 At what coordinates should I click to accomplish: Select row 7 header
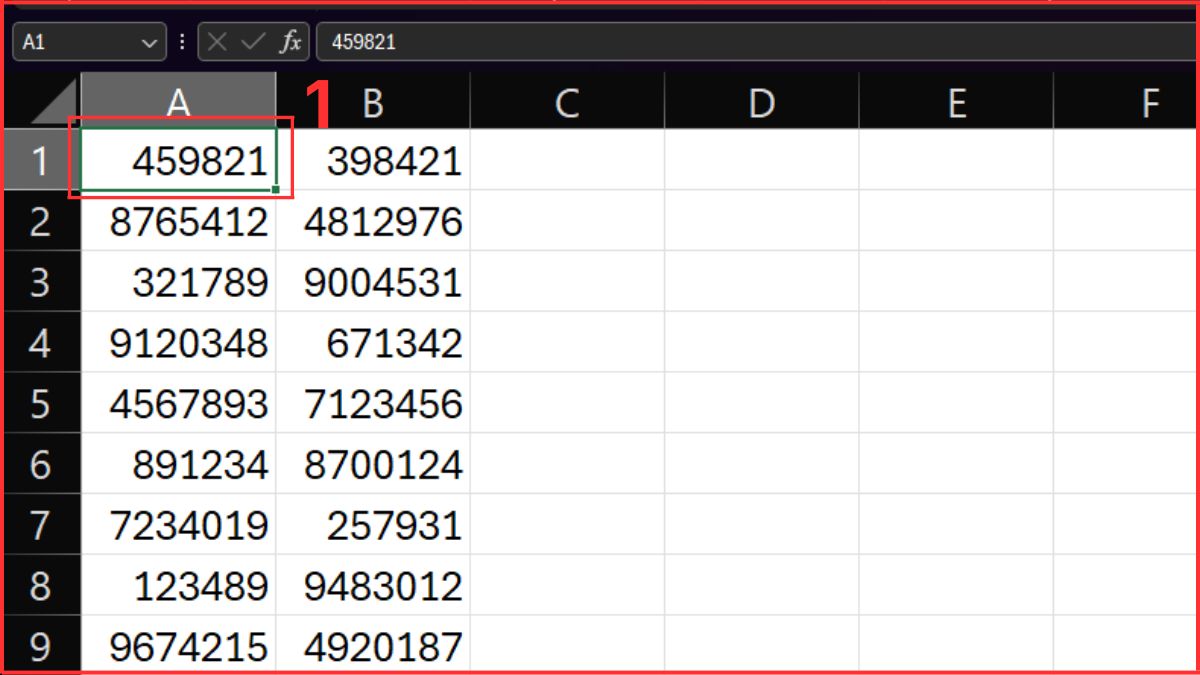coord(42,525)
